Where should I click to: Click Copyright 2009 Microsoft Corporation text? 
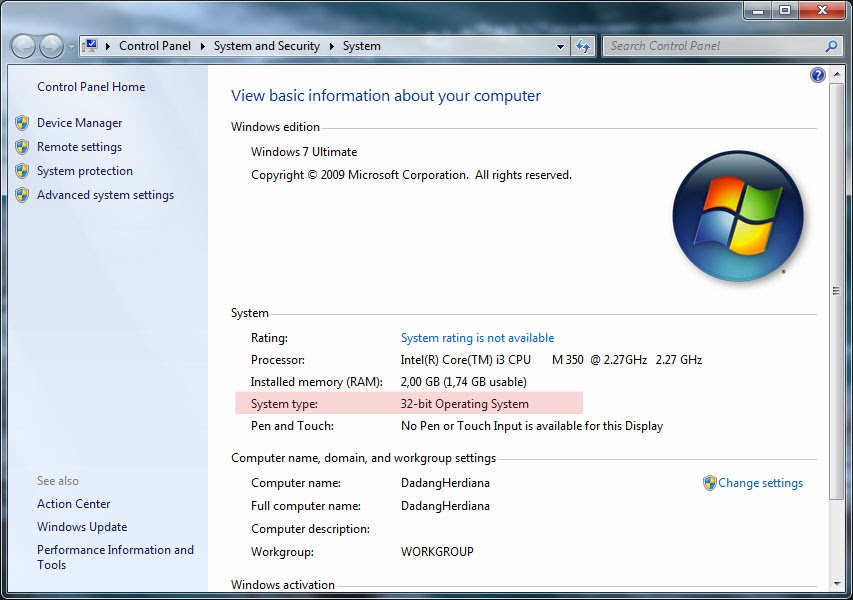411,175
